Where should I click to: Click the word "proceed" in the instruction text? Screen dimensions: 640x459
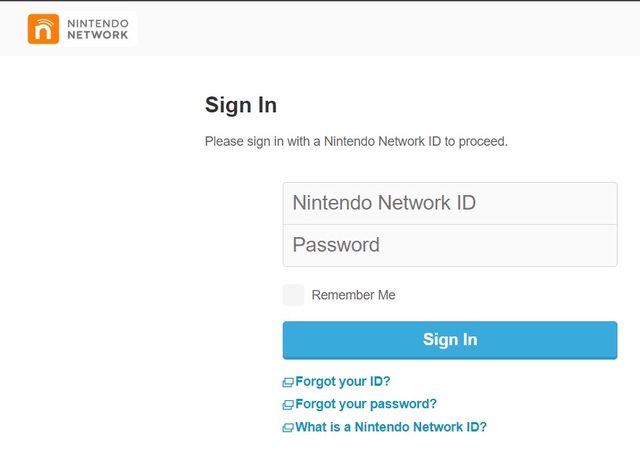pyautogui.click(x=481, y=142)
